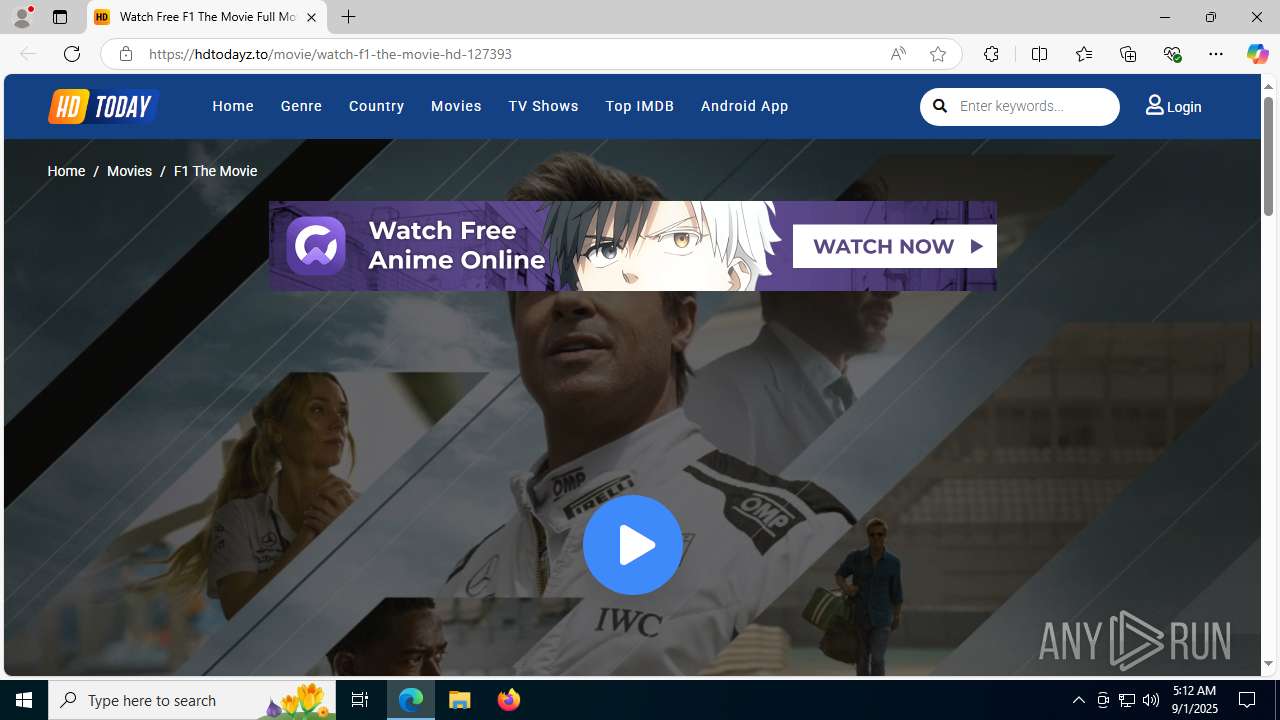Open a new browser tab

click(x=348, y=17)
